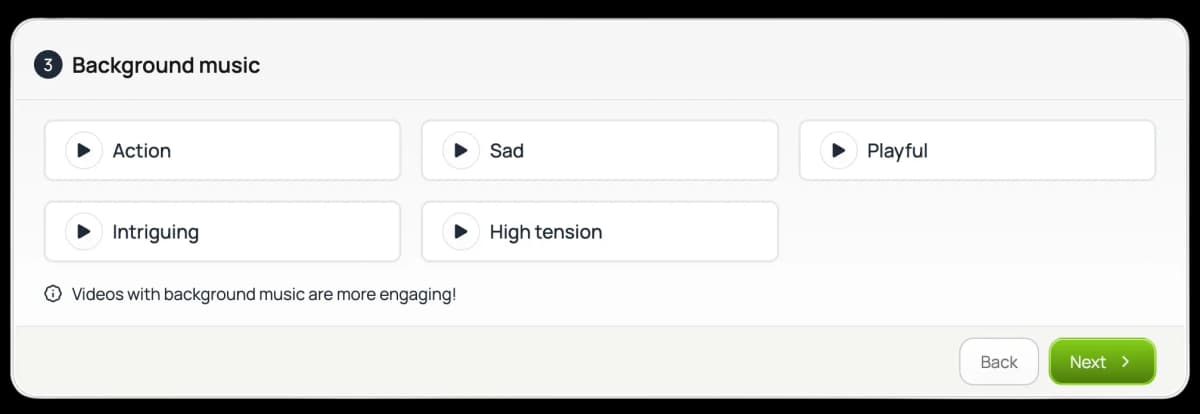Screen dimensions: 1200x414
Task: Click the play icon for Playful
Action: point(838,150)
